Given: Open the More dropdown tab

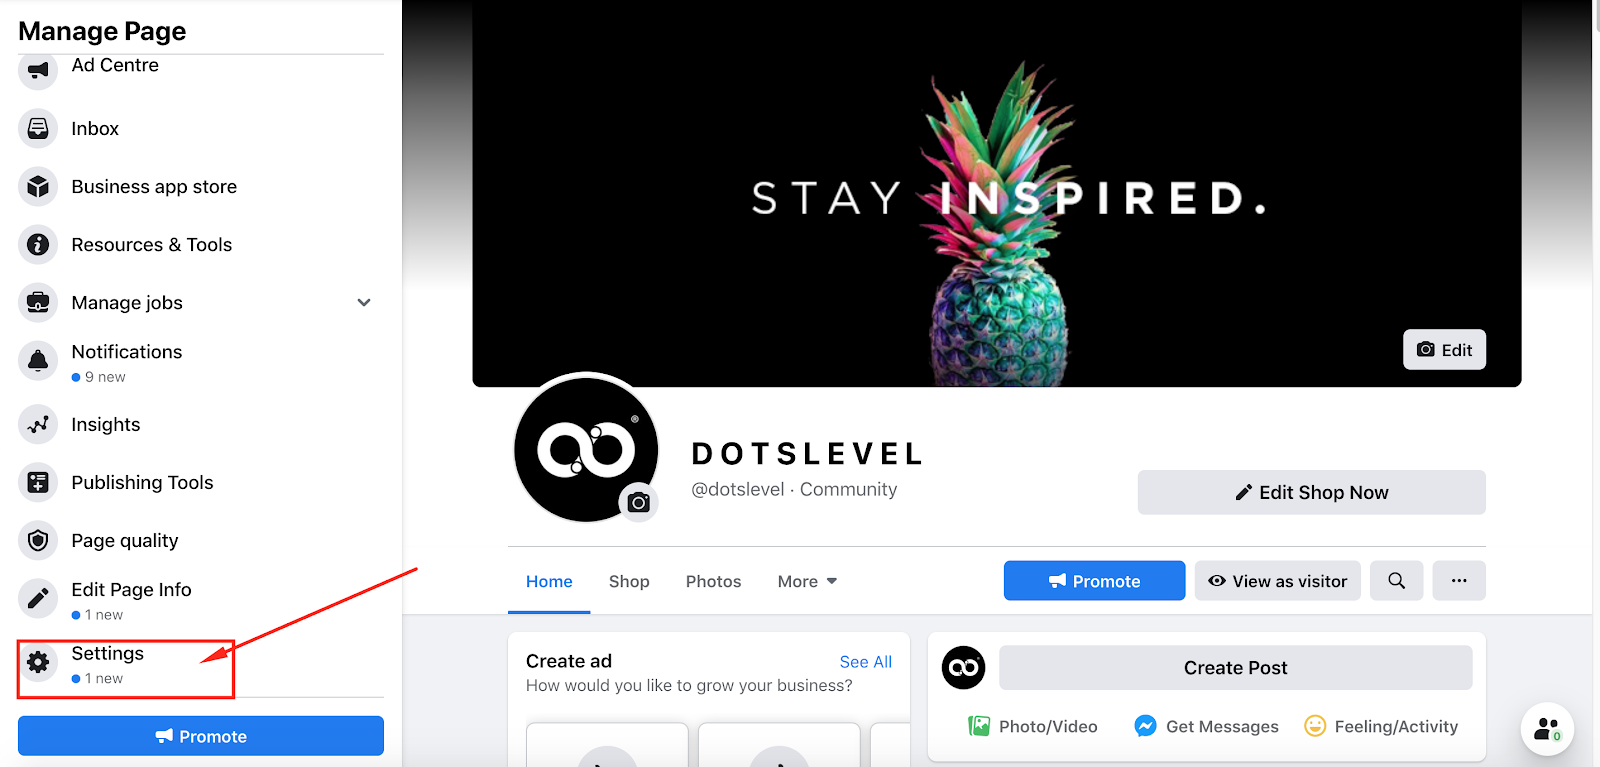Looking at the screenshot, I should (x=808, y=581).
